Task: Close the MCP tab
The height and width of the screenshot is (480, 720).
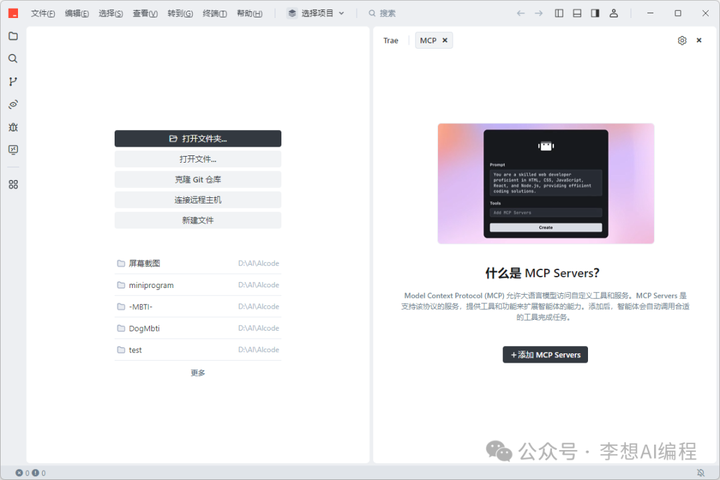Action: (x=445, y=40)
